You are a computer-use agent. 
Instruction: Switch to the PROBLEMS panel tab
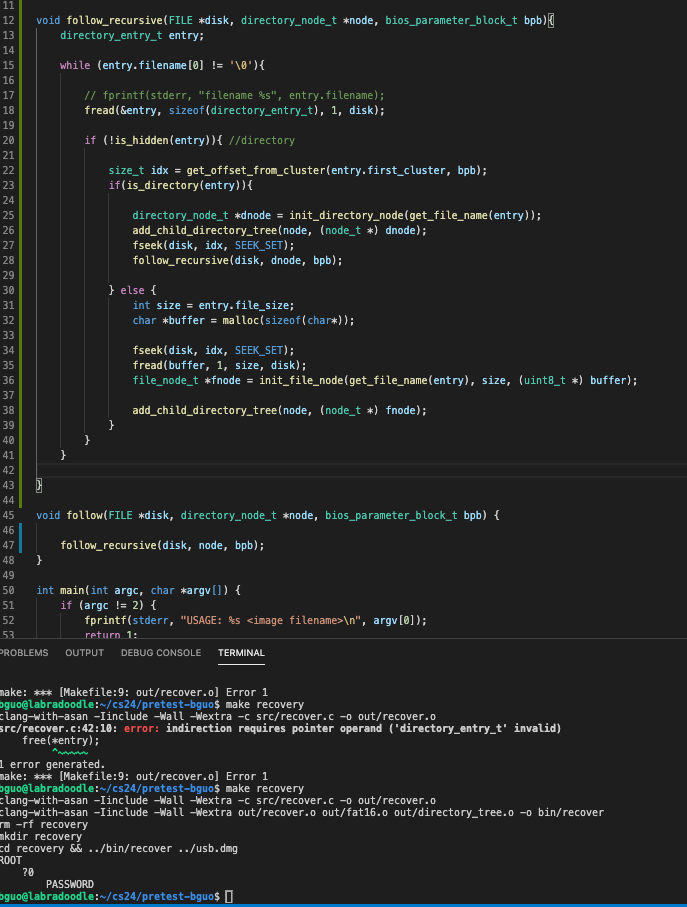point(22,653)
